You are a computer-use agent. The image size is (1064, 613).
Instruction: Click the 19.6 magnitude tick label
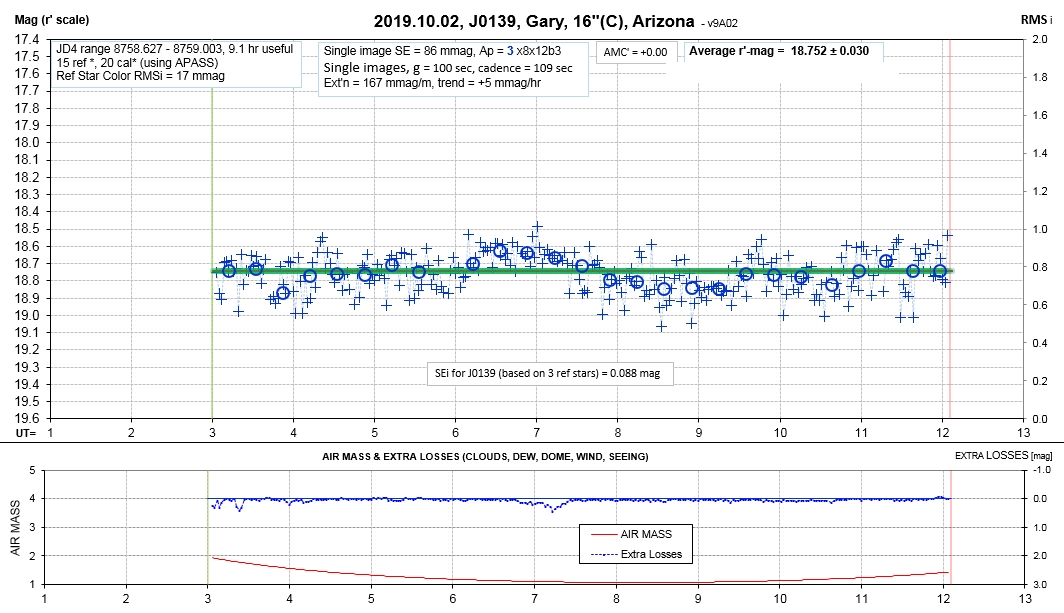click(26, 419)
